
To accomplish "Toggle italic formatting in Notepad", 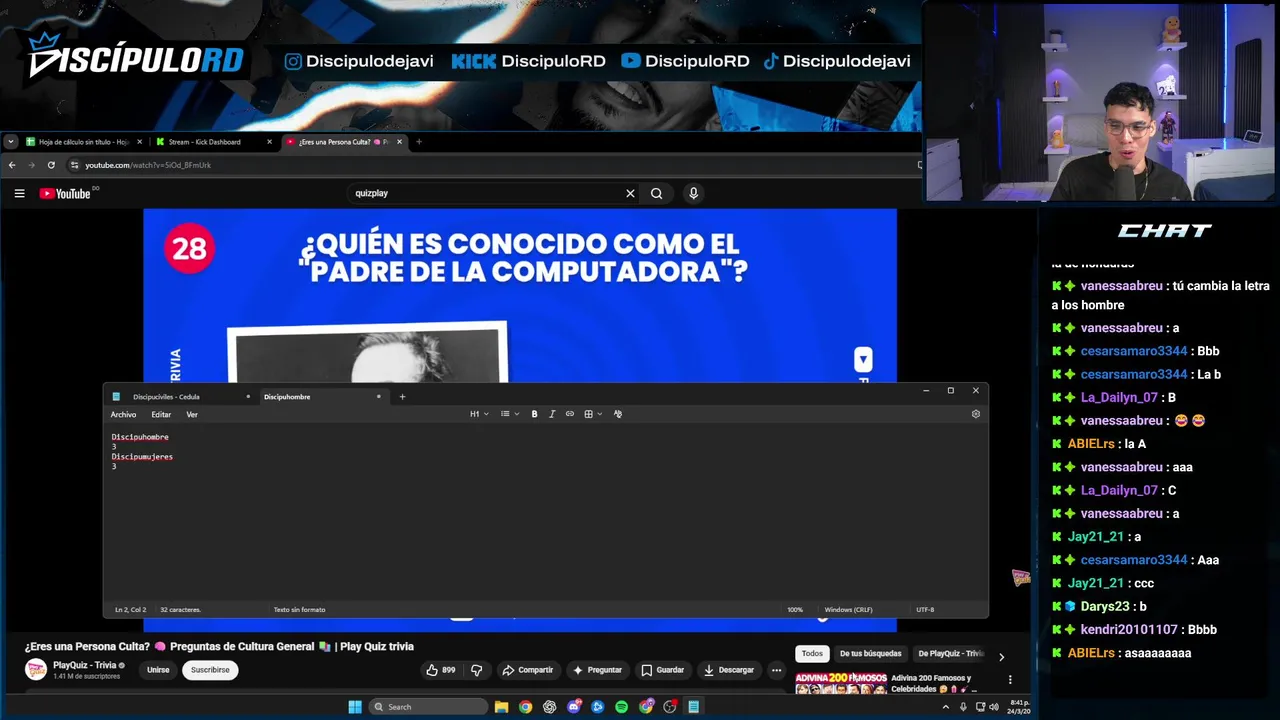I will click(x=552, y=414).
